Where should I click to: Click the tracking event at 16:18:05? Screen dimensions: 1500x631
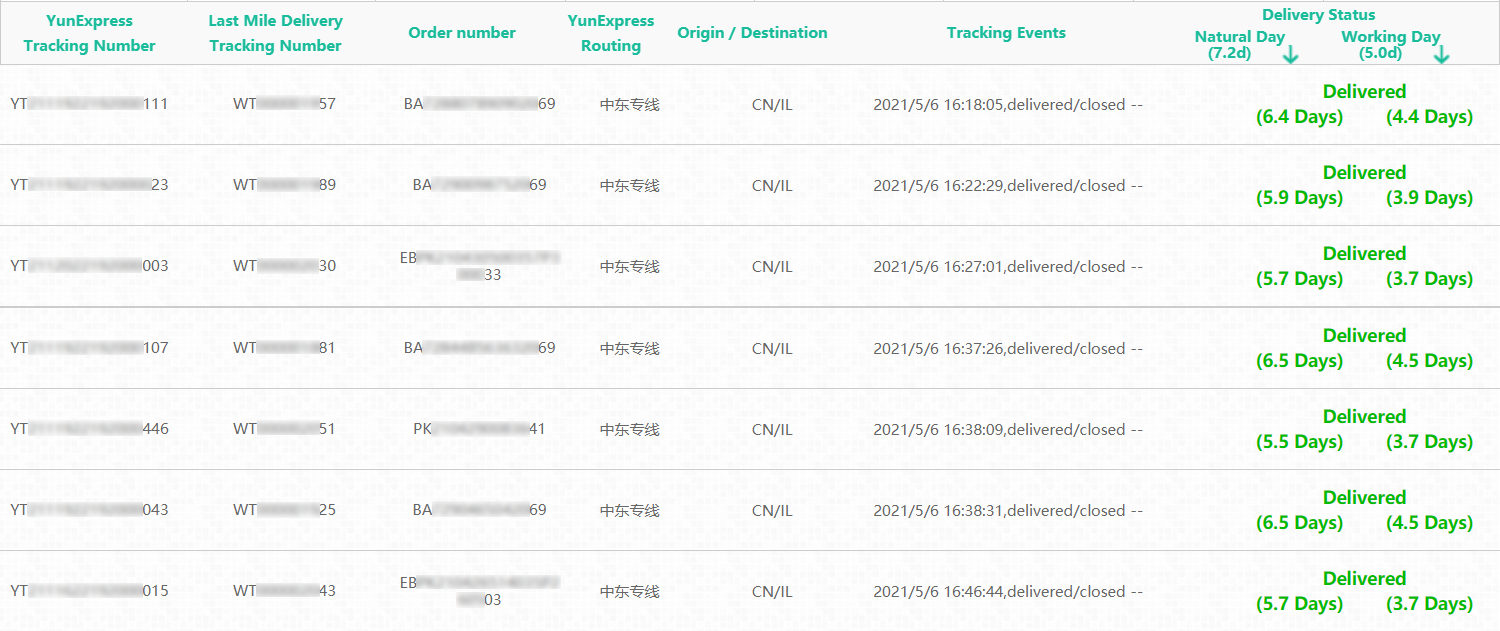(x=1007, y=104)
